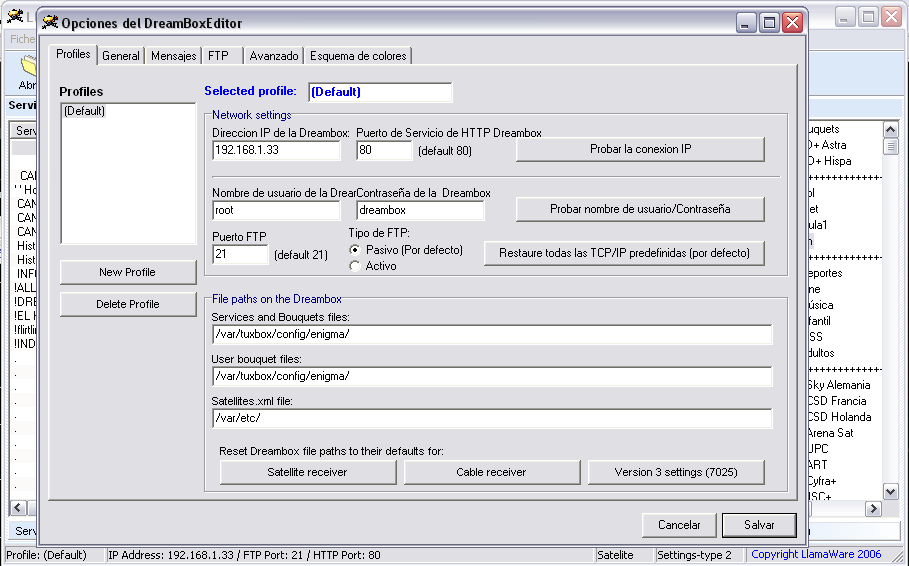Switch to the FTP tab
Image resolution: width=909 pixels, height=566 pixels.
tap(222, 56)
